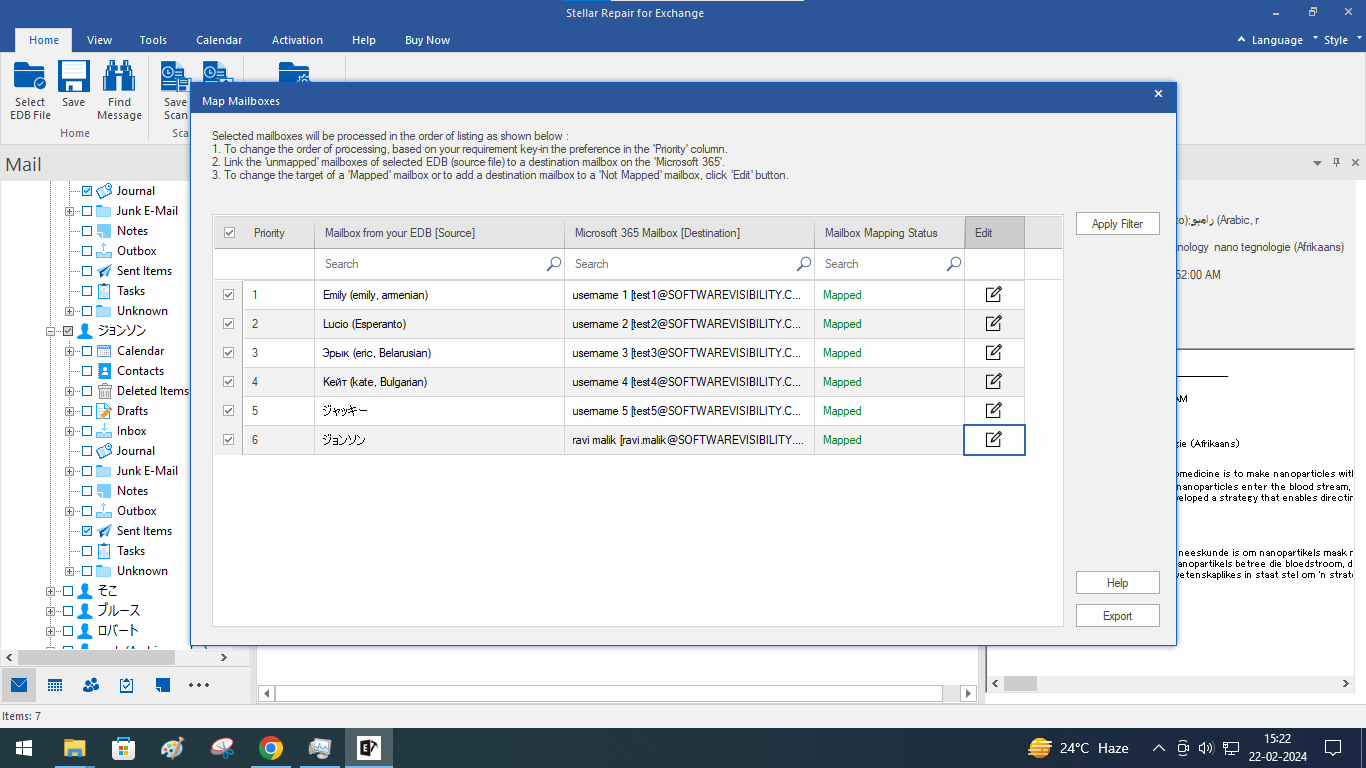Click the search magnifier in the Source column filter
Screen dimensions: 1366x768
click(554, 264)
